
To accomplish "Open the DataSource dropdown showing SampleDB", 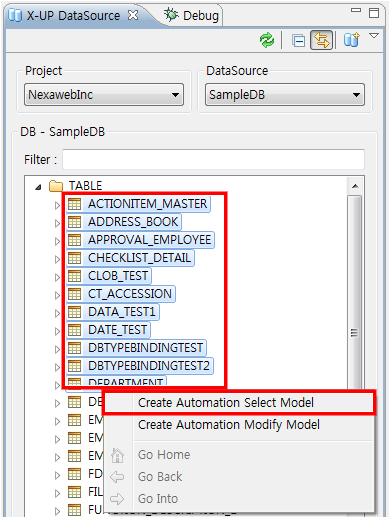I will [x=285, y=95].
